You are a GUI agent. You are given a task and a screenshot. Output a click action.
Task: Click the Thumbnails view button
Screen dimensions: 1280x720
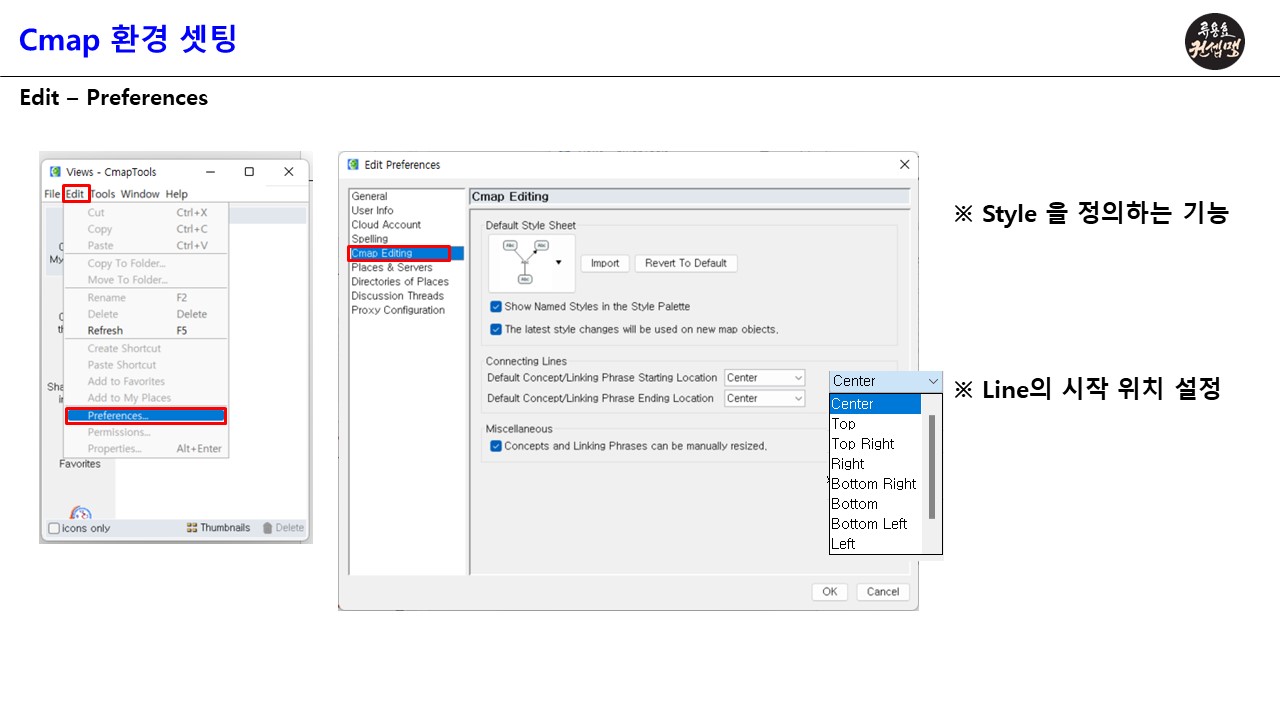pos(218,528)
